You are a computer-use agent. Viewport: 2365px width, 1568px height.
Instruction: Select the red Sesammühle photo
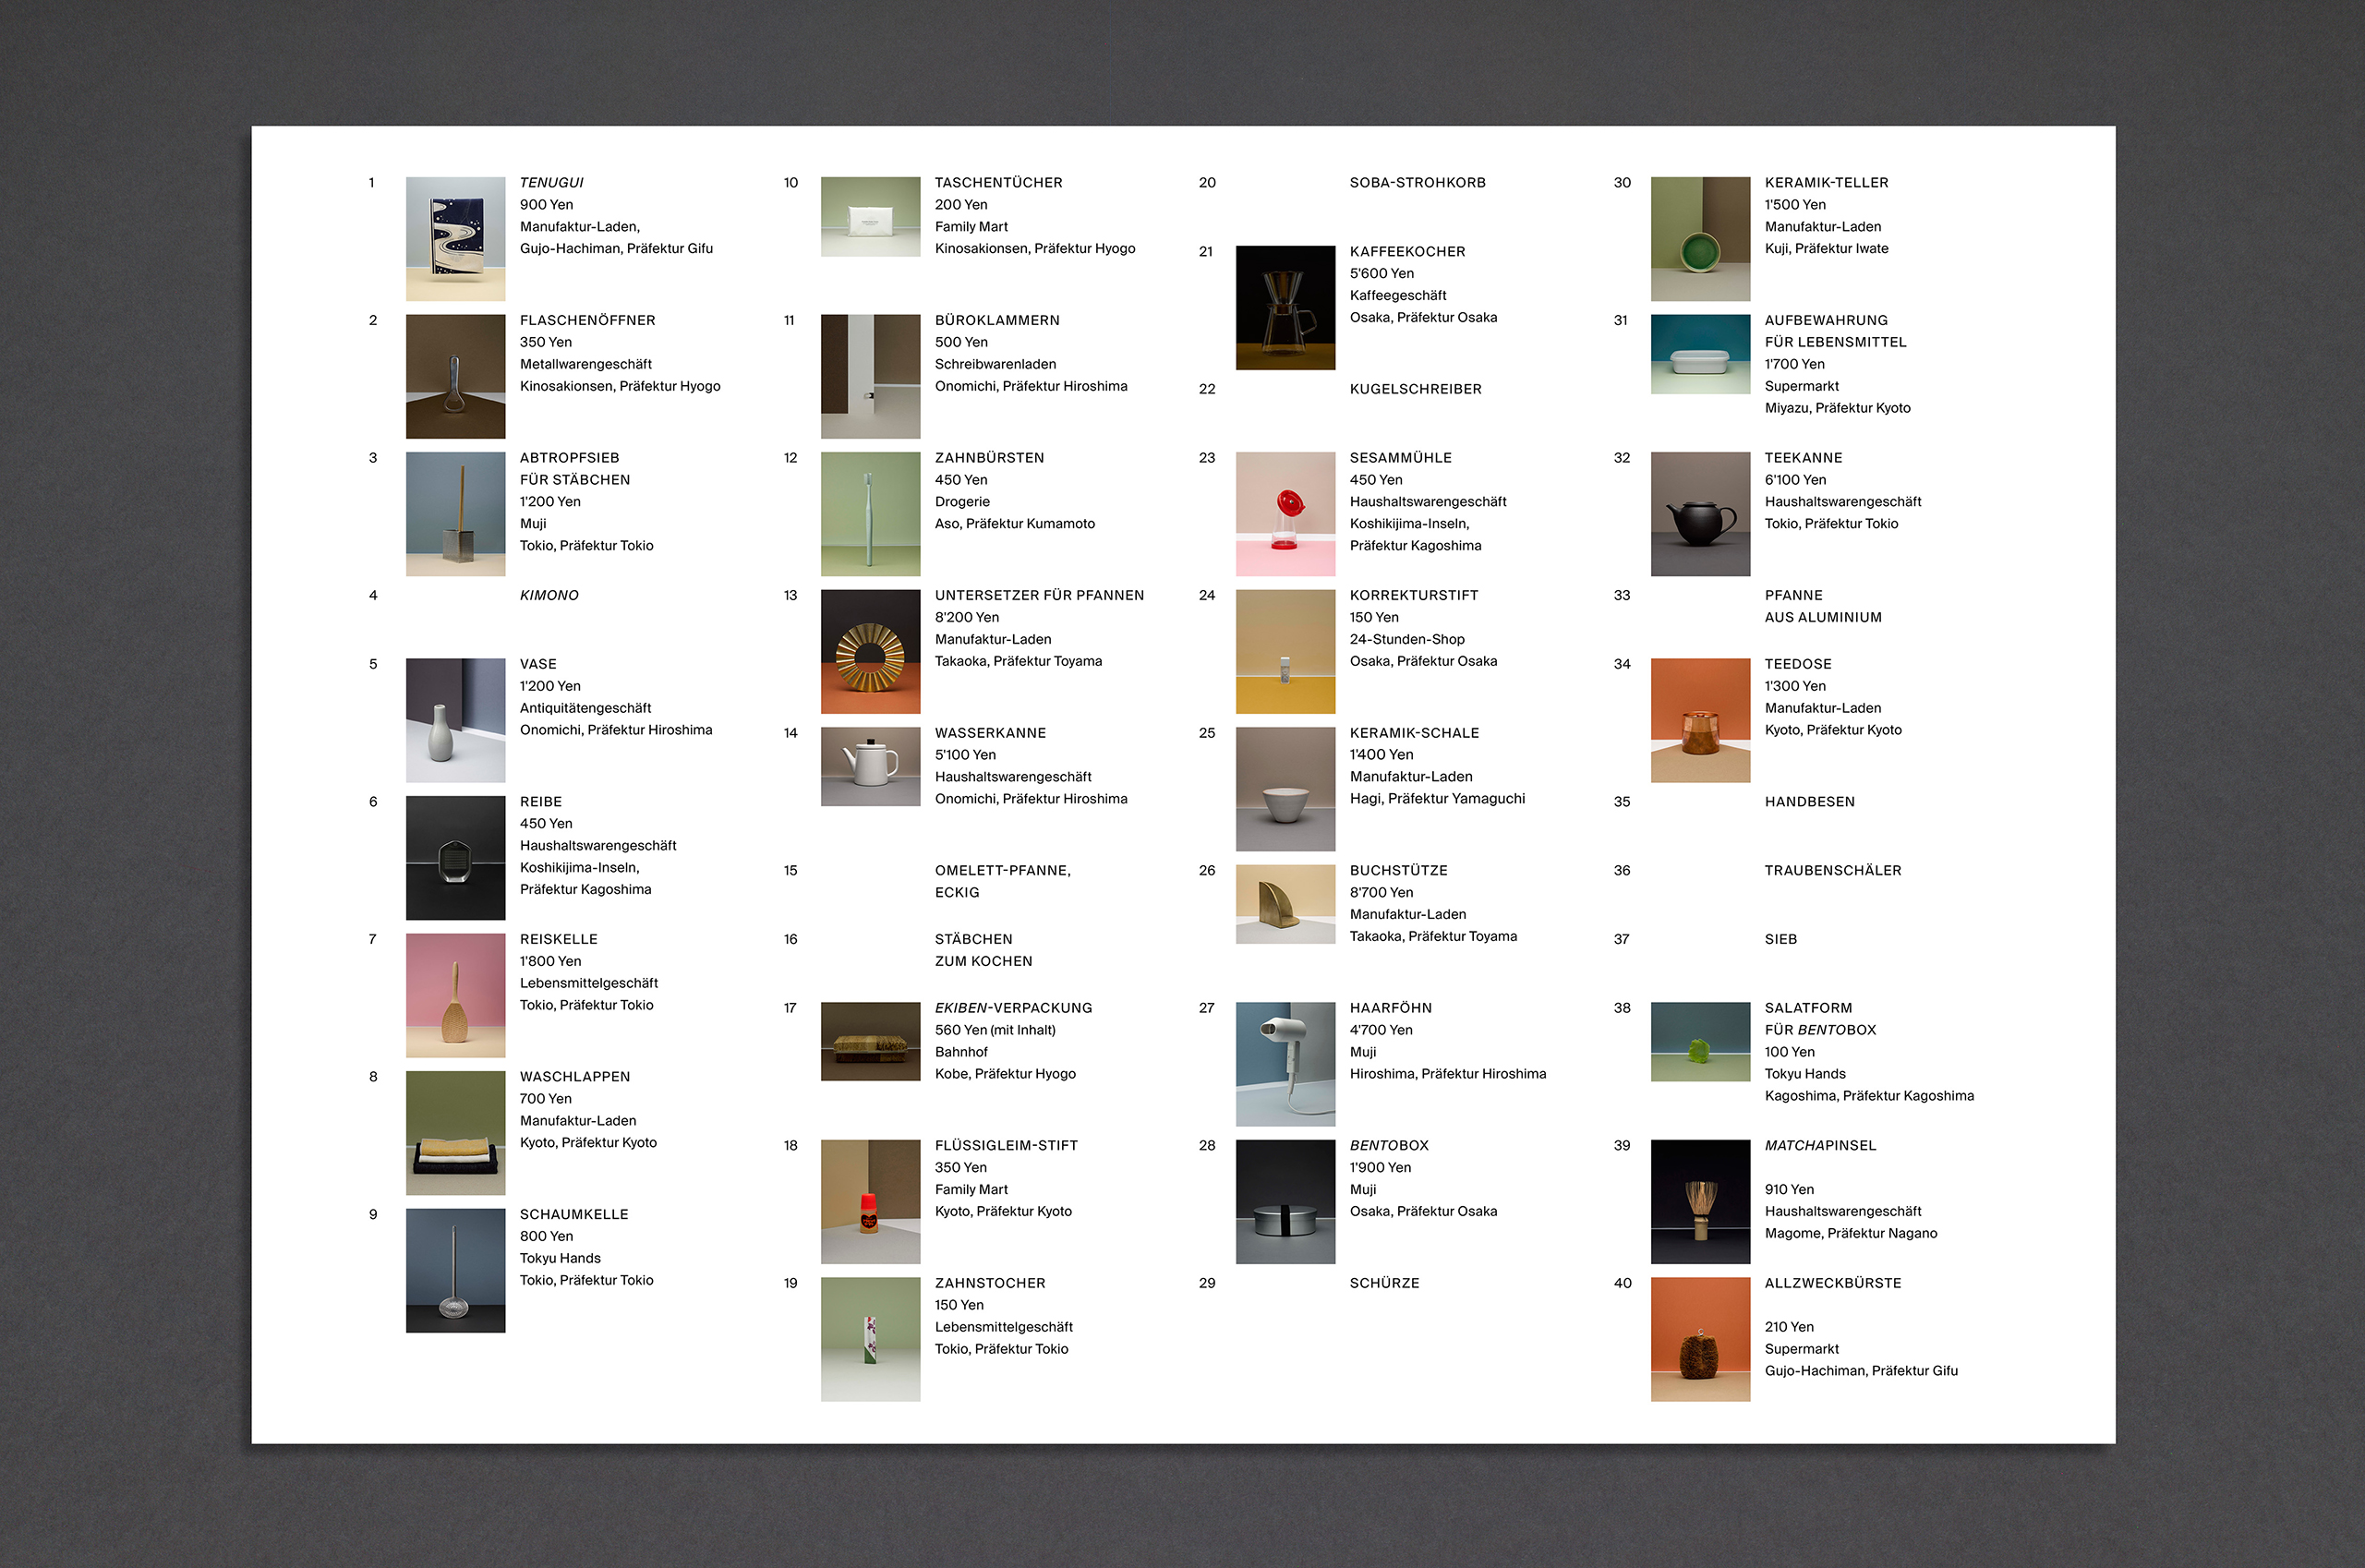pyautogui.click(x=1285, y=513)
